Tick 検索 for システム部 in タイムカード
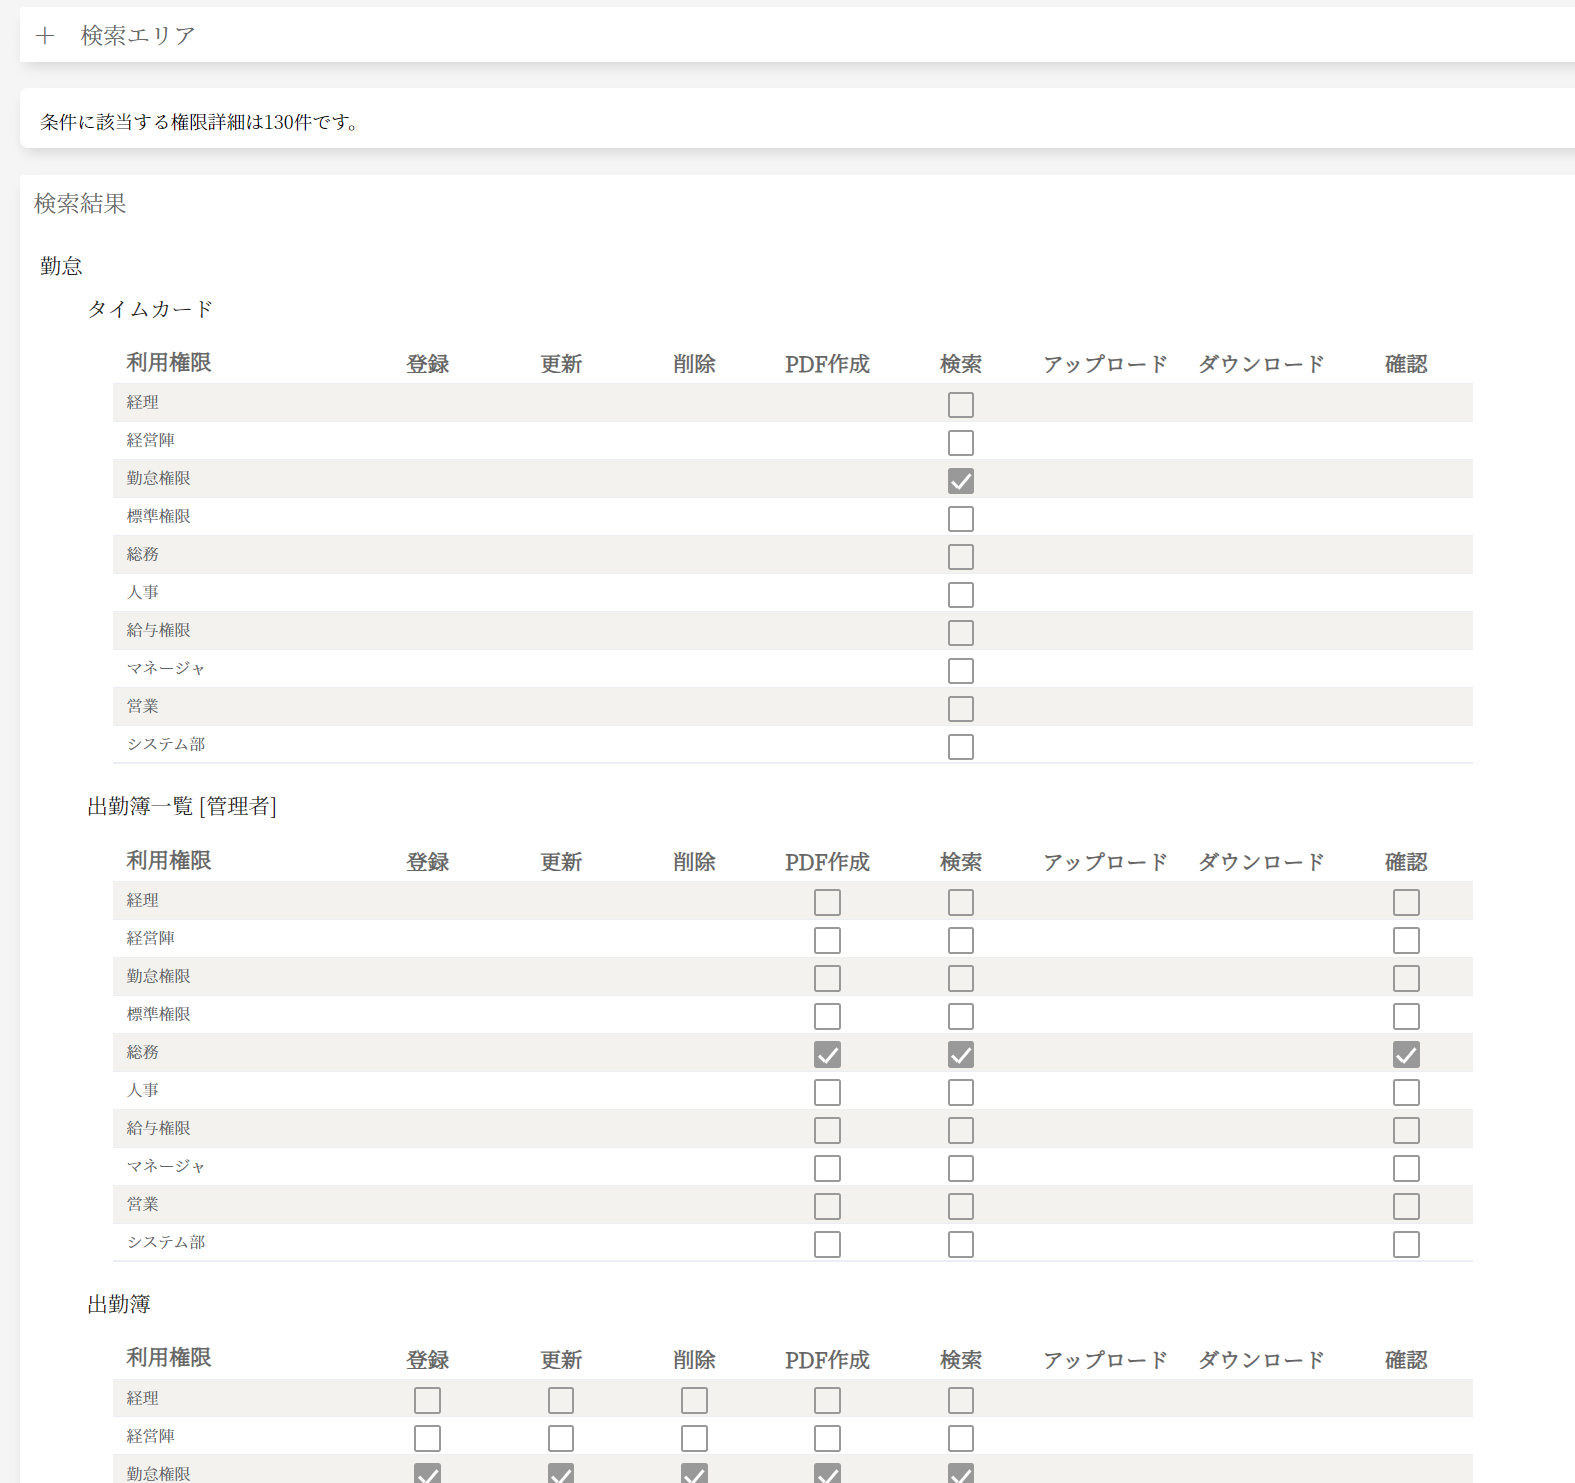 click(960, 747)
